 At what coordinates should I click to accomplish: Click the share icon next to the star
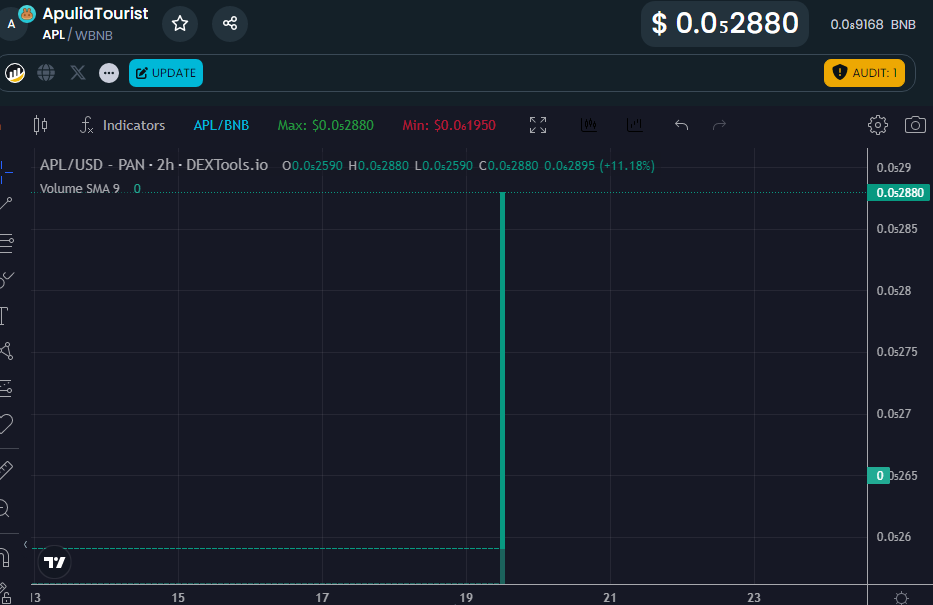click(230, 24)
